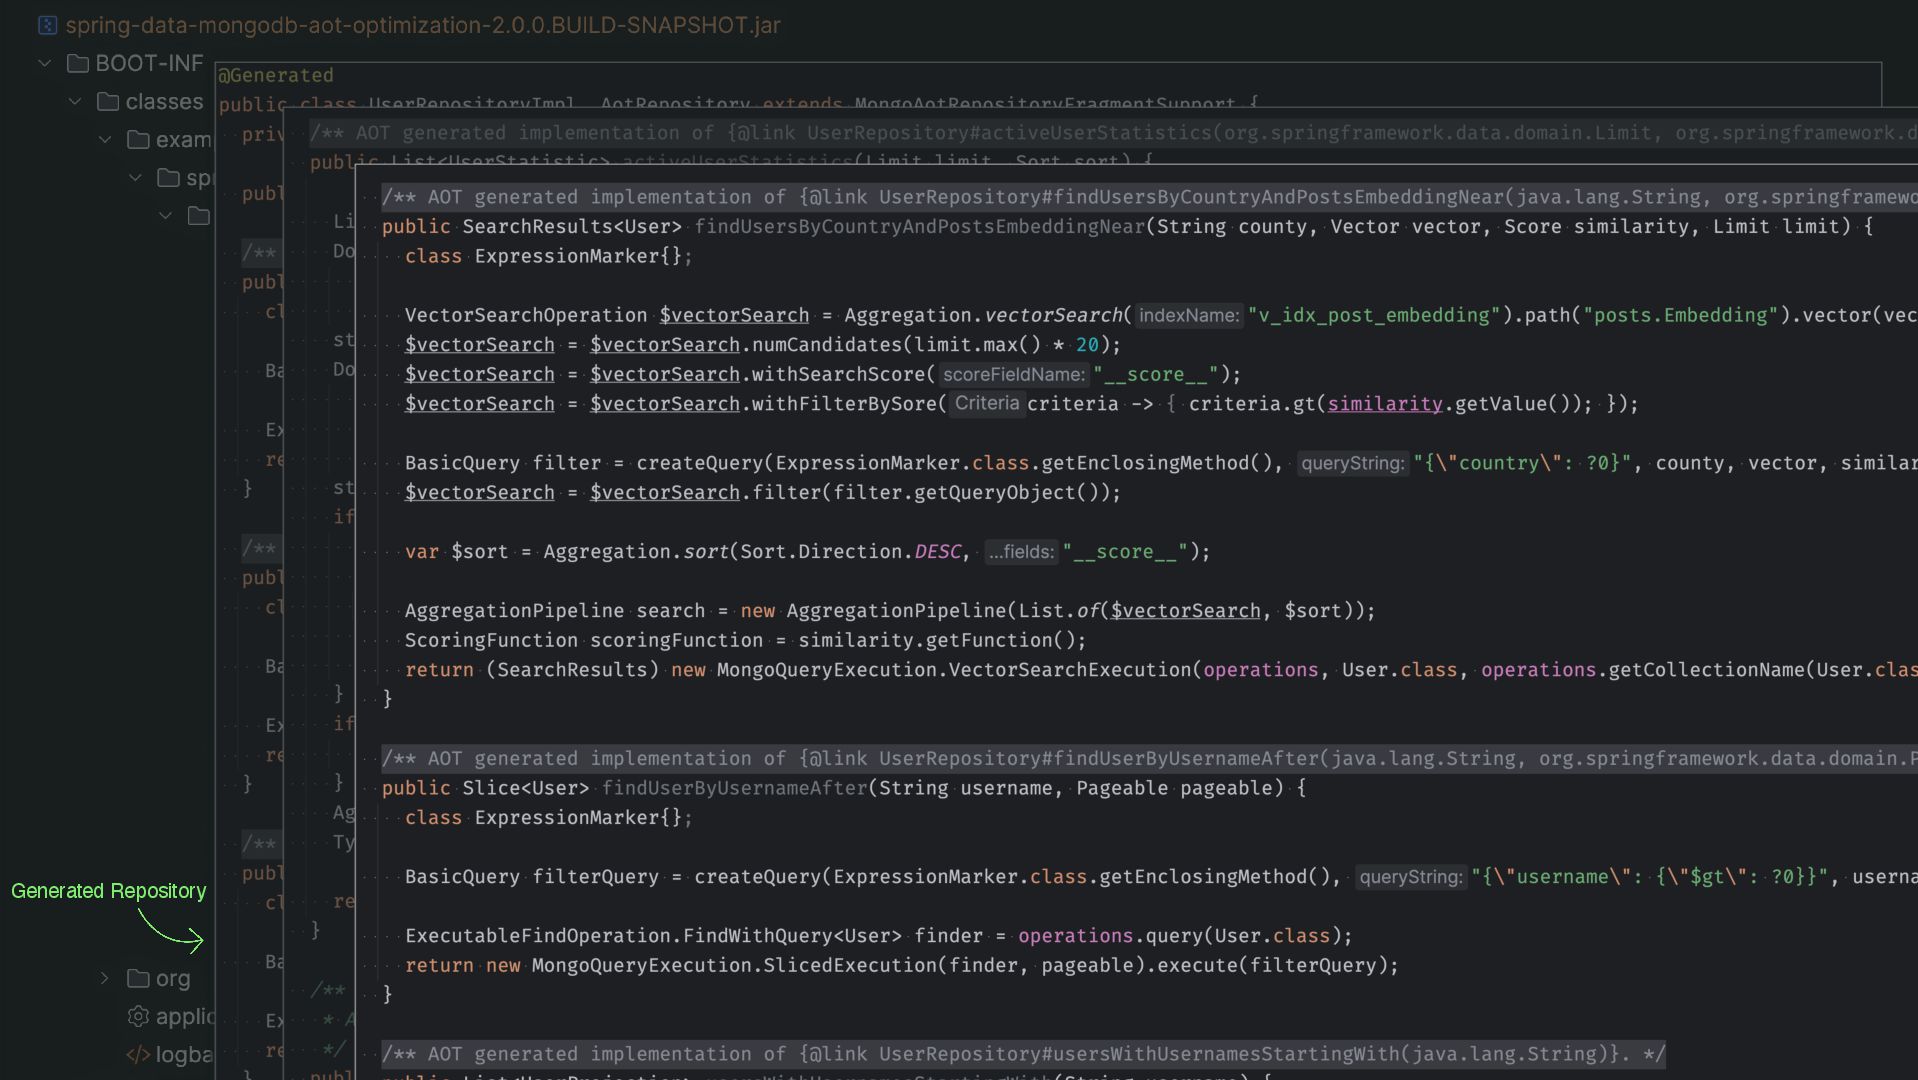Viewport: 1918px width, 1080px height.
Task: Click the gear icon of the application file
Action: 138,1016
